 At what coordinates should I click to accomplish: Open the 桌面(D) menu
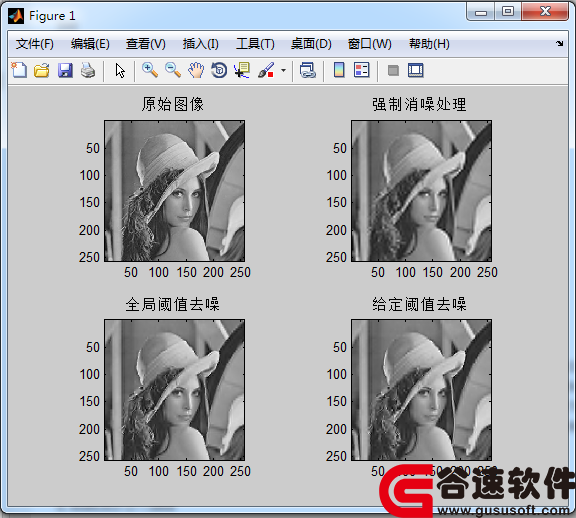point(311,44)
